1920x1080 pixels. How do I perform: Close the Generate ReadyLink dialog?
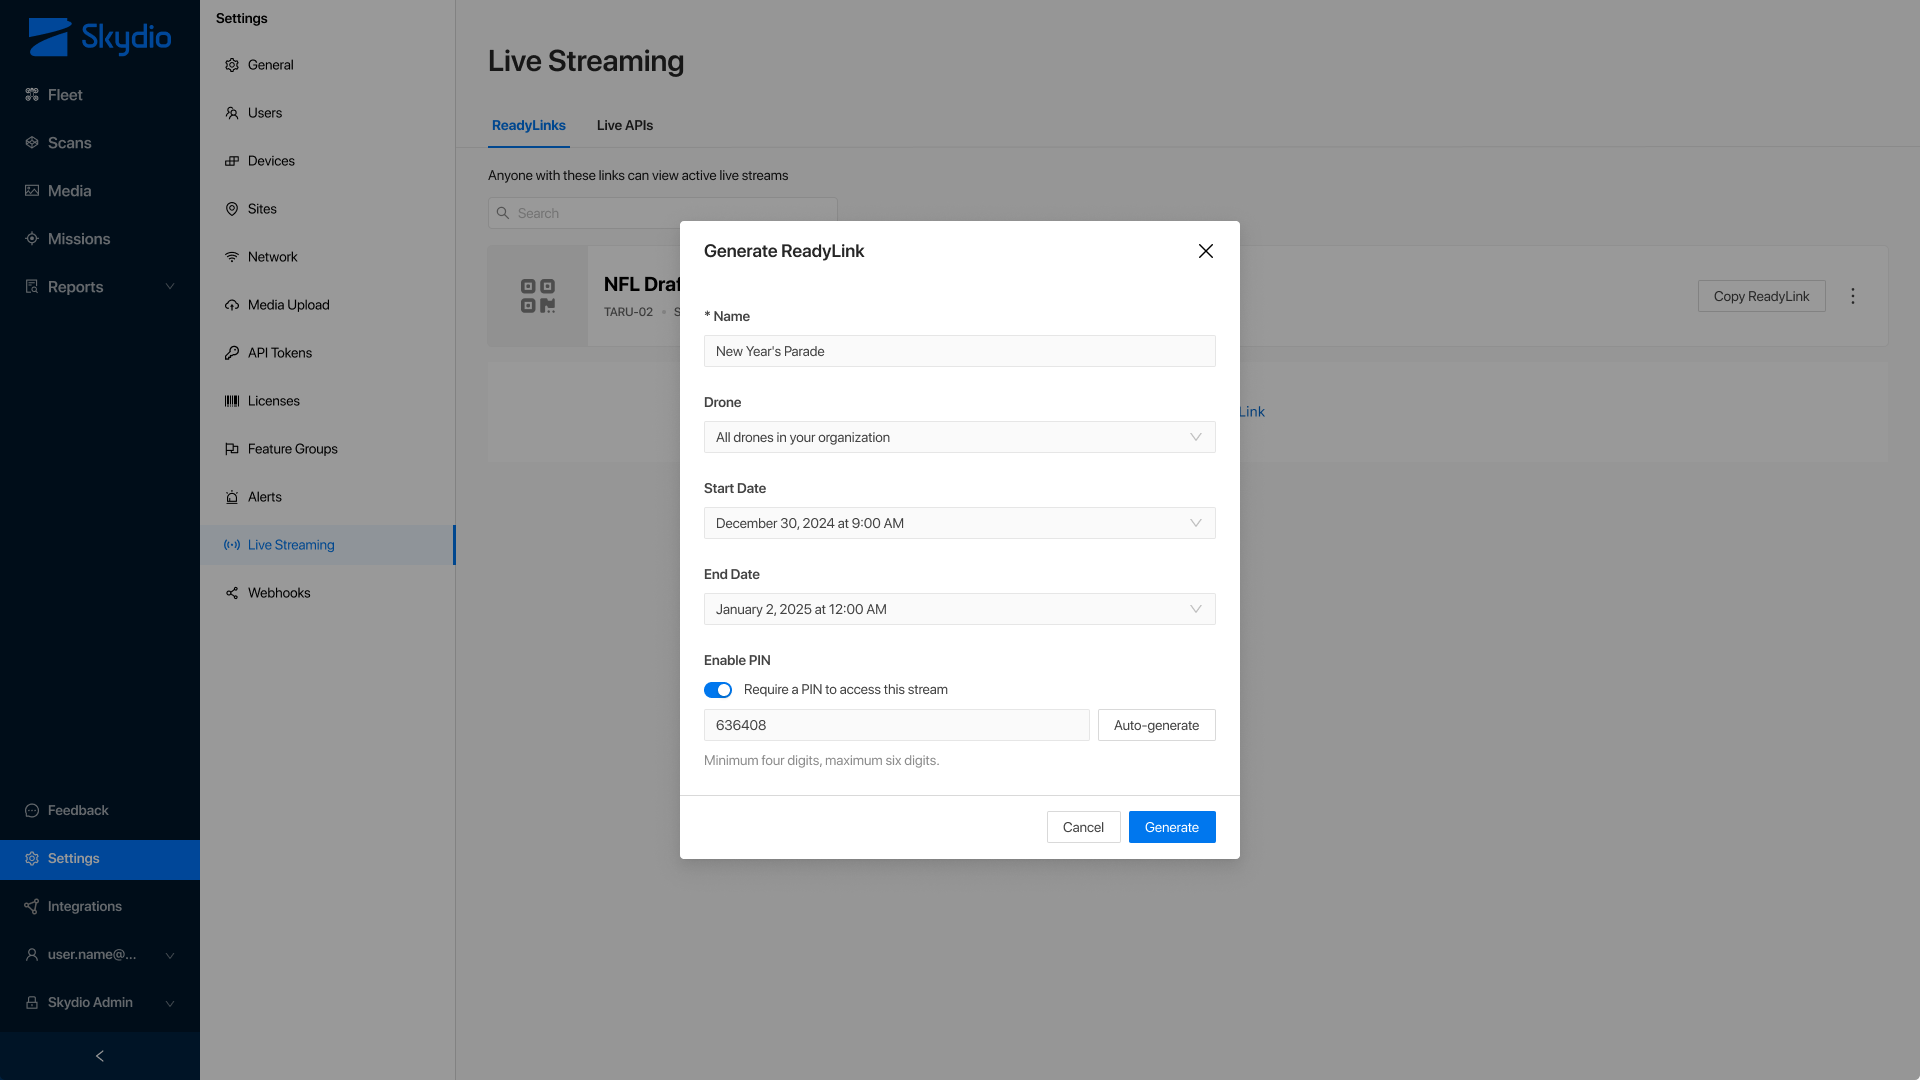[1206, 251]
